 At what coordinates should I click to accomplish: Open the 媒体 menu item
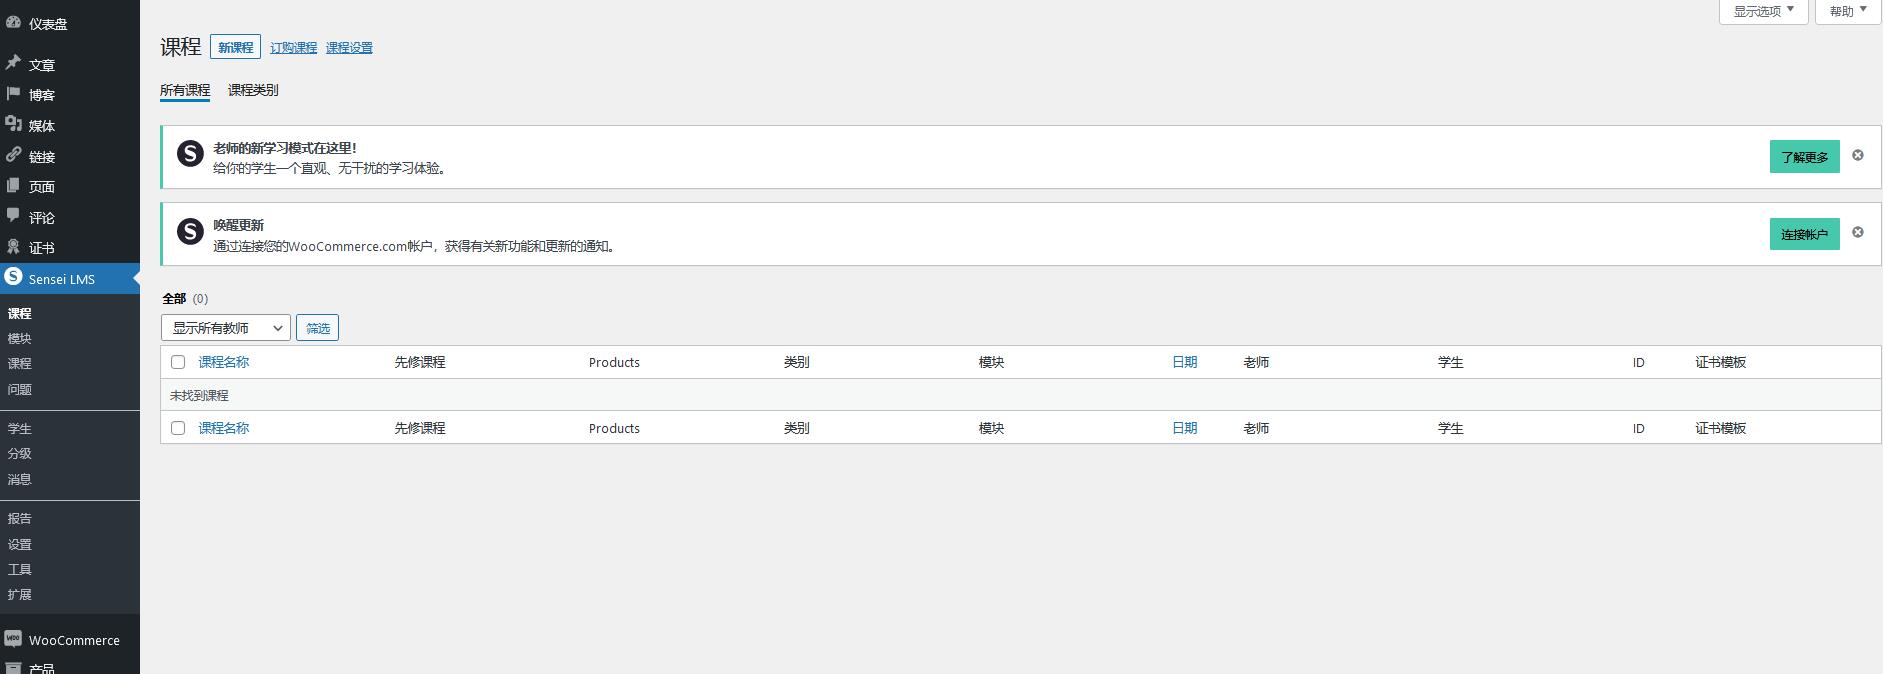70,125
